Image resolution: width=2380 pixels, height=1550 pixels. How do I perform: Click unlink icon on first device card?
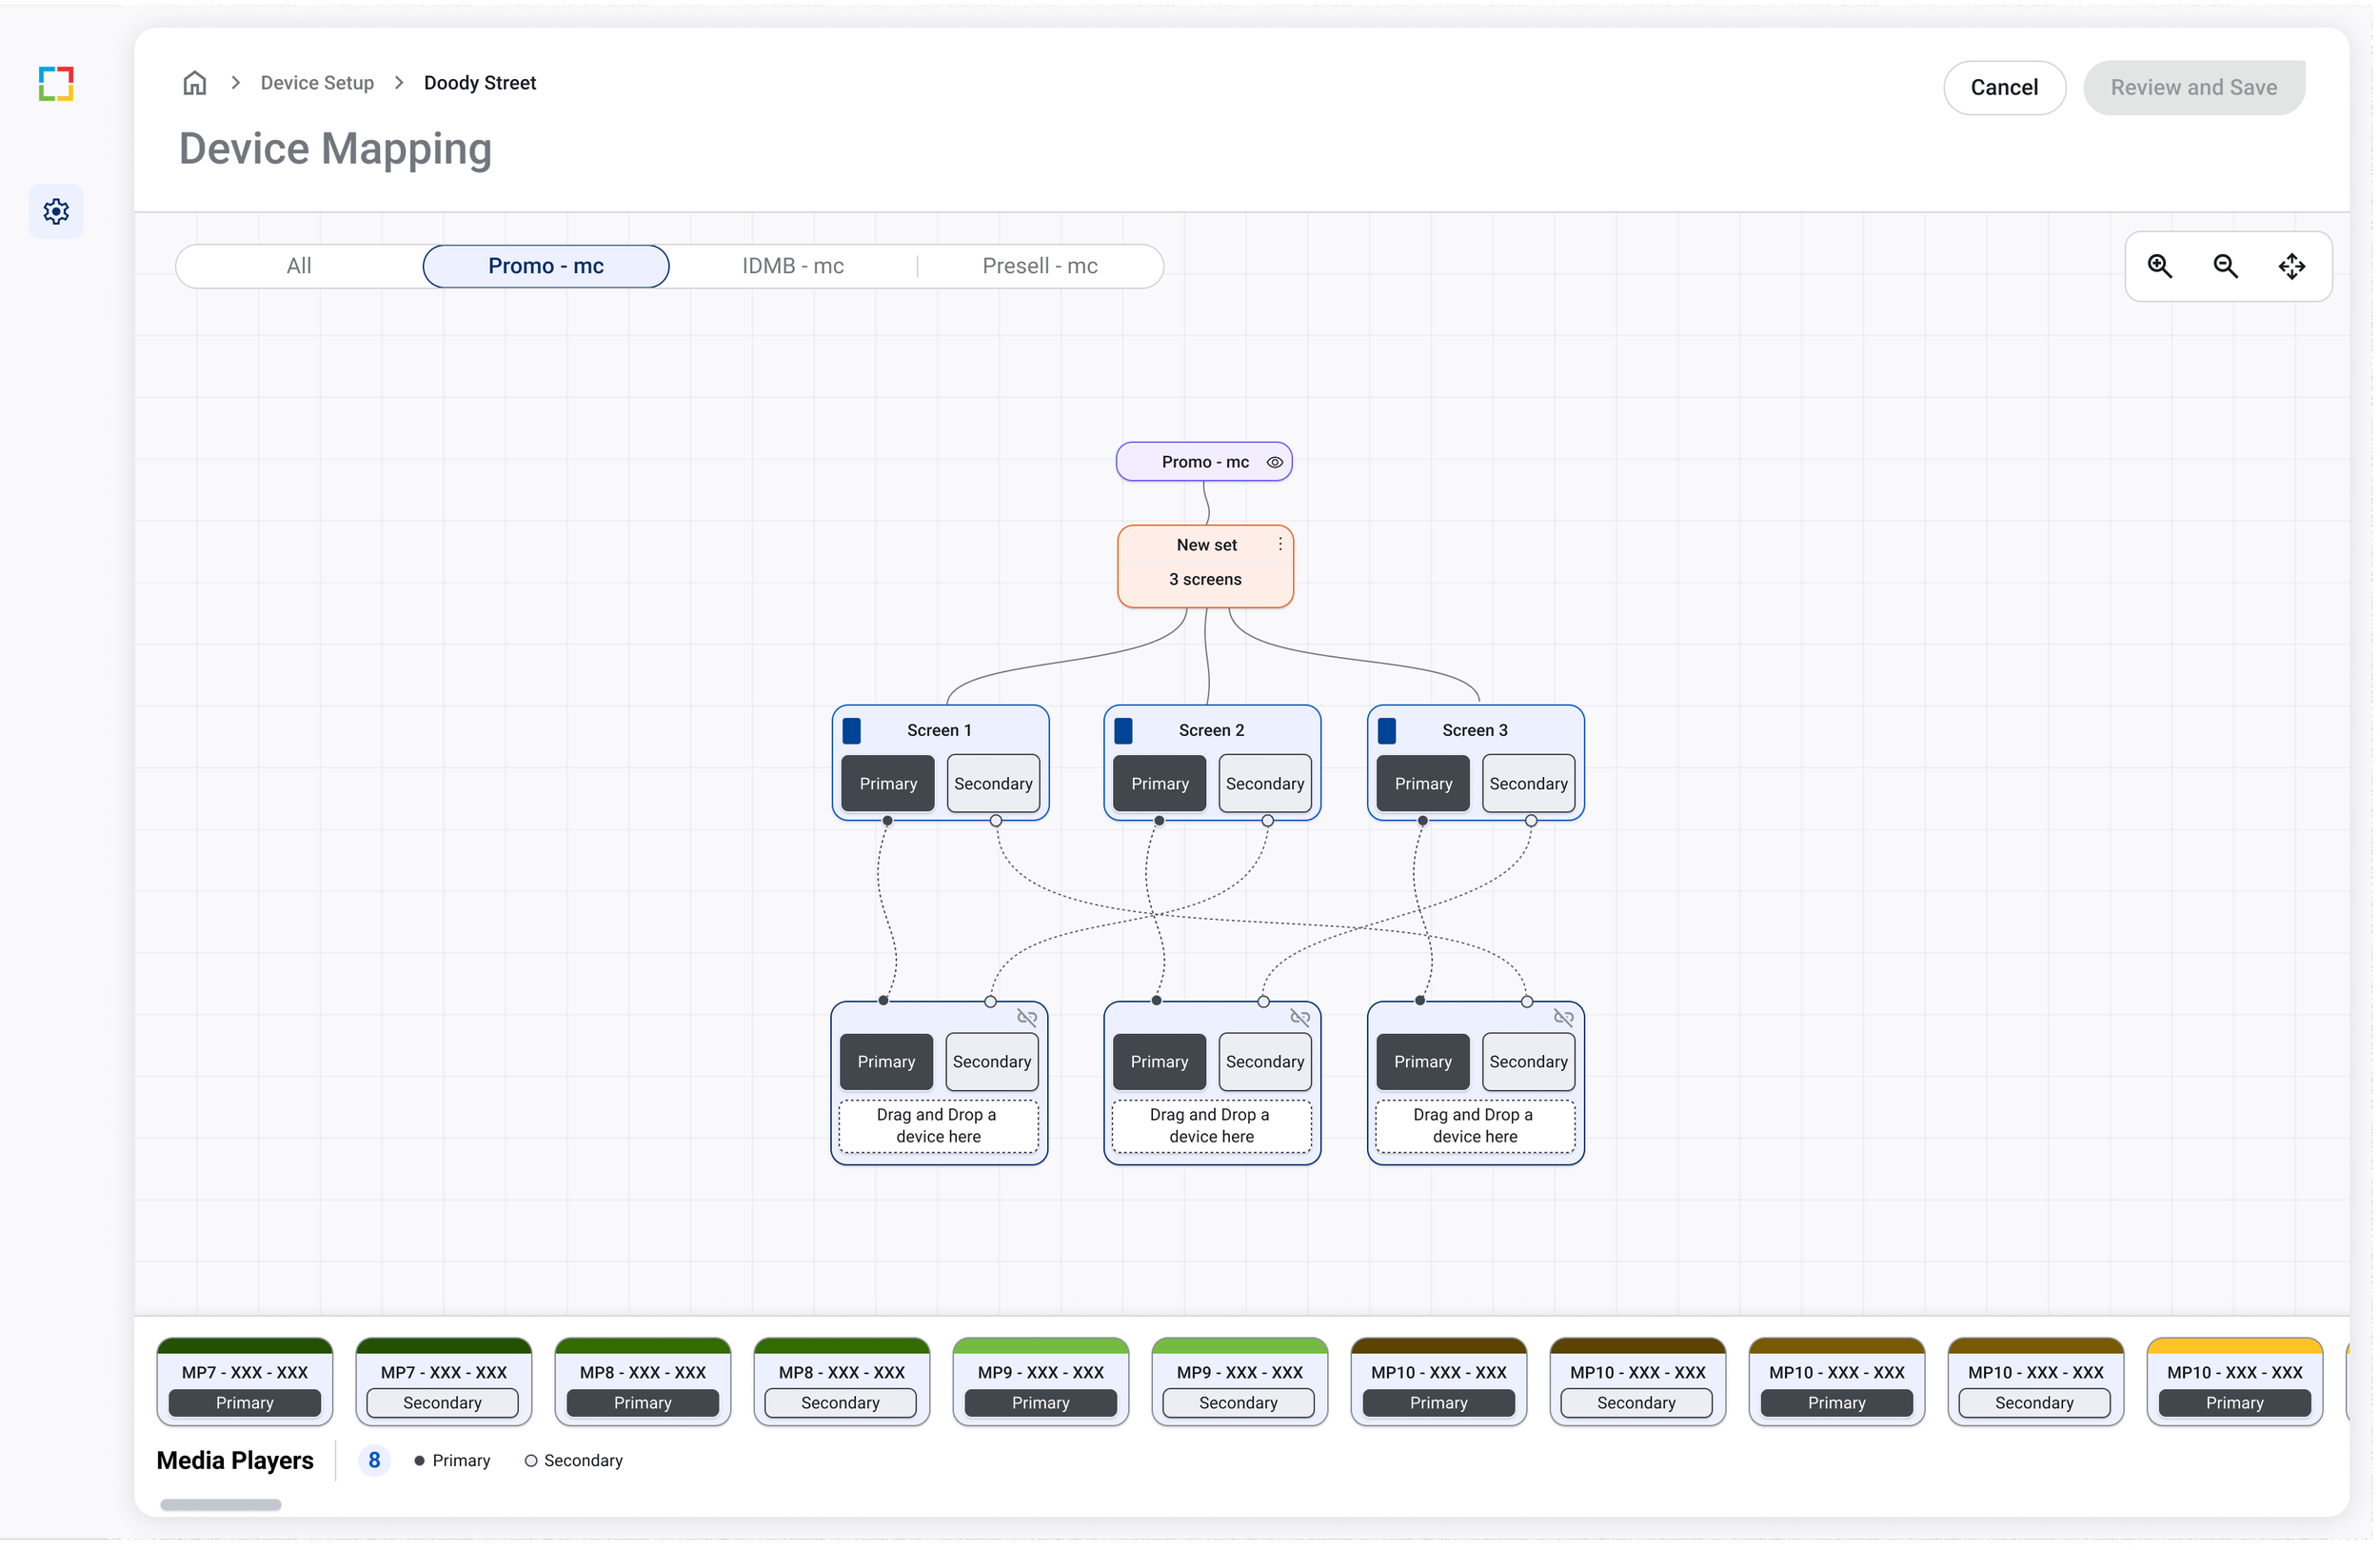pos(1027,1017)
